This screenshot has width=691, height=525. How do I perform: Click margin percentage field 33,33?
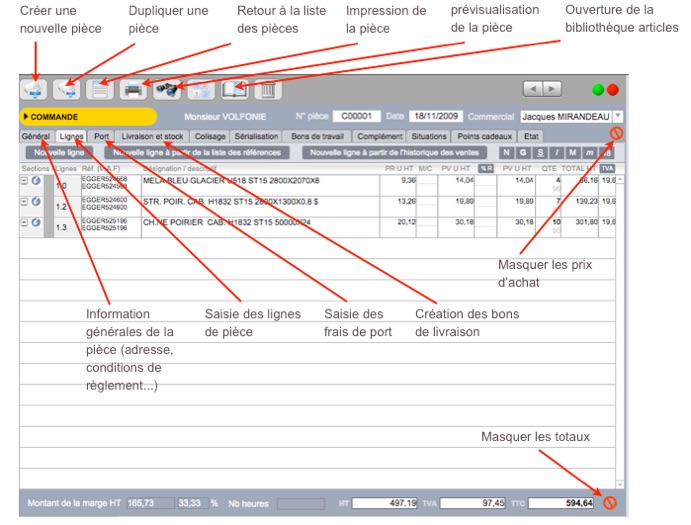[x=192, y=503]
